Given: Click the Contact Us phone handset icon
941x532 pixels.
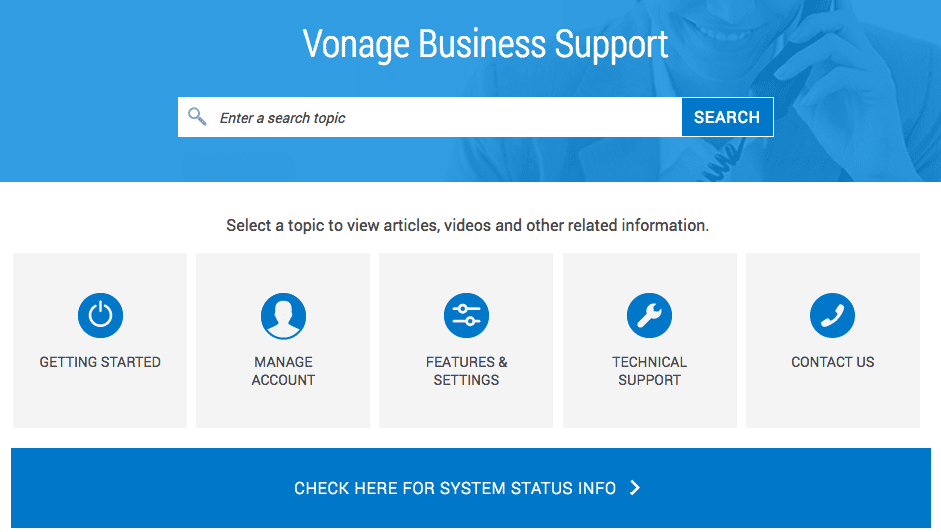Looking at the screenshot, I should [832, 315].
